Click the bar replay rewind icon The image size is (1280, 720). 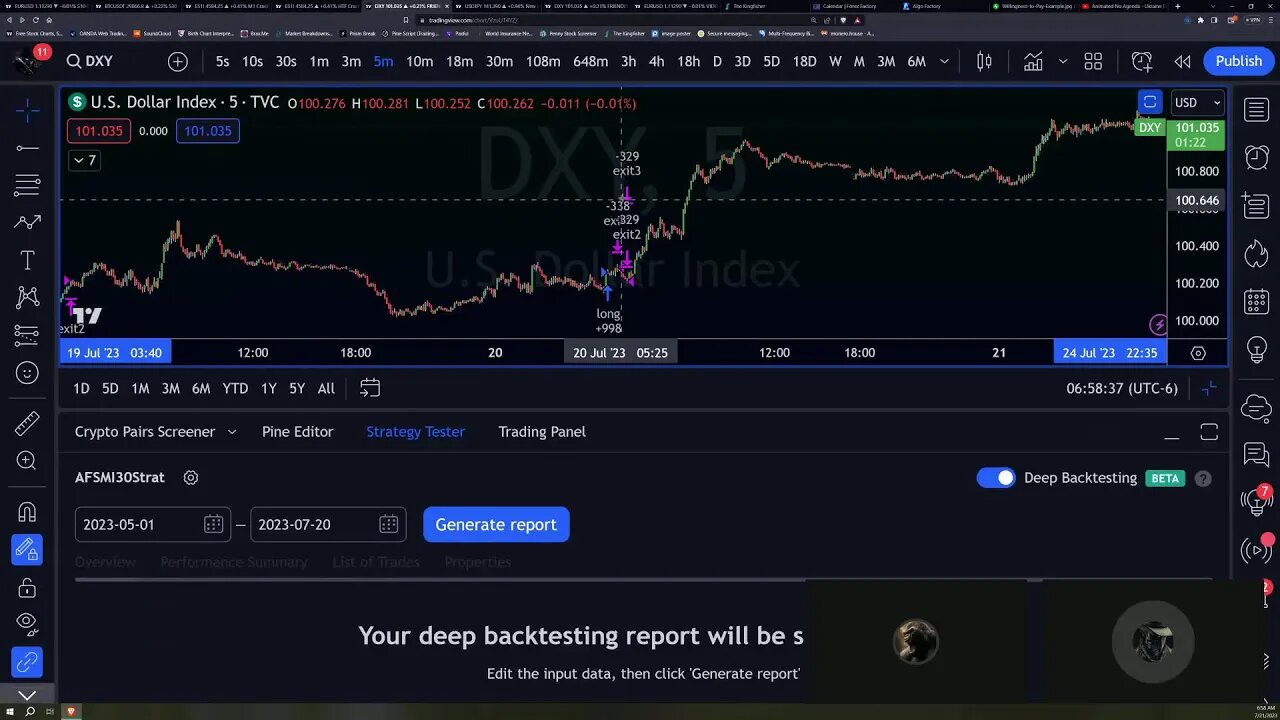(1182, 61)
